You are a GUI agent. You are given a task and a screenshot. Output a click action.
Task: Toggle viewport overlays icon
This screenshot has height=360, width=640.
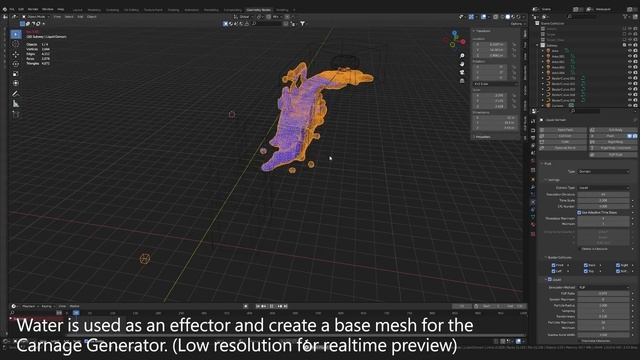coord(484,17)
